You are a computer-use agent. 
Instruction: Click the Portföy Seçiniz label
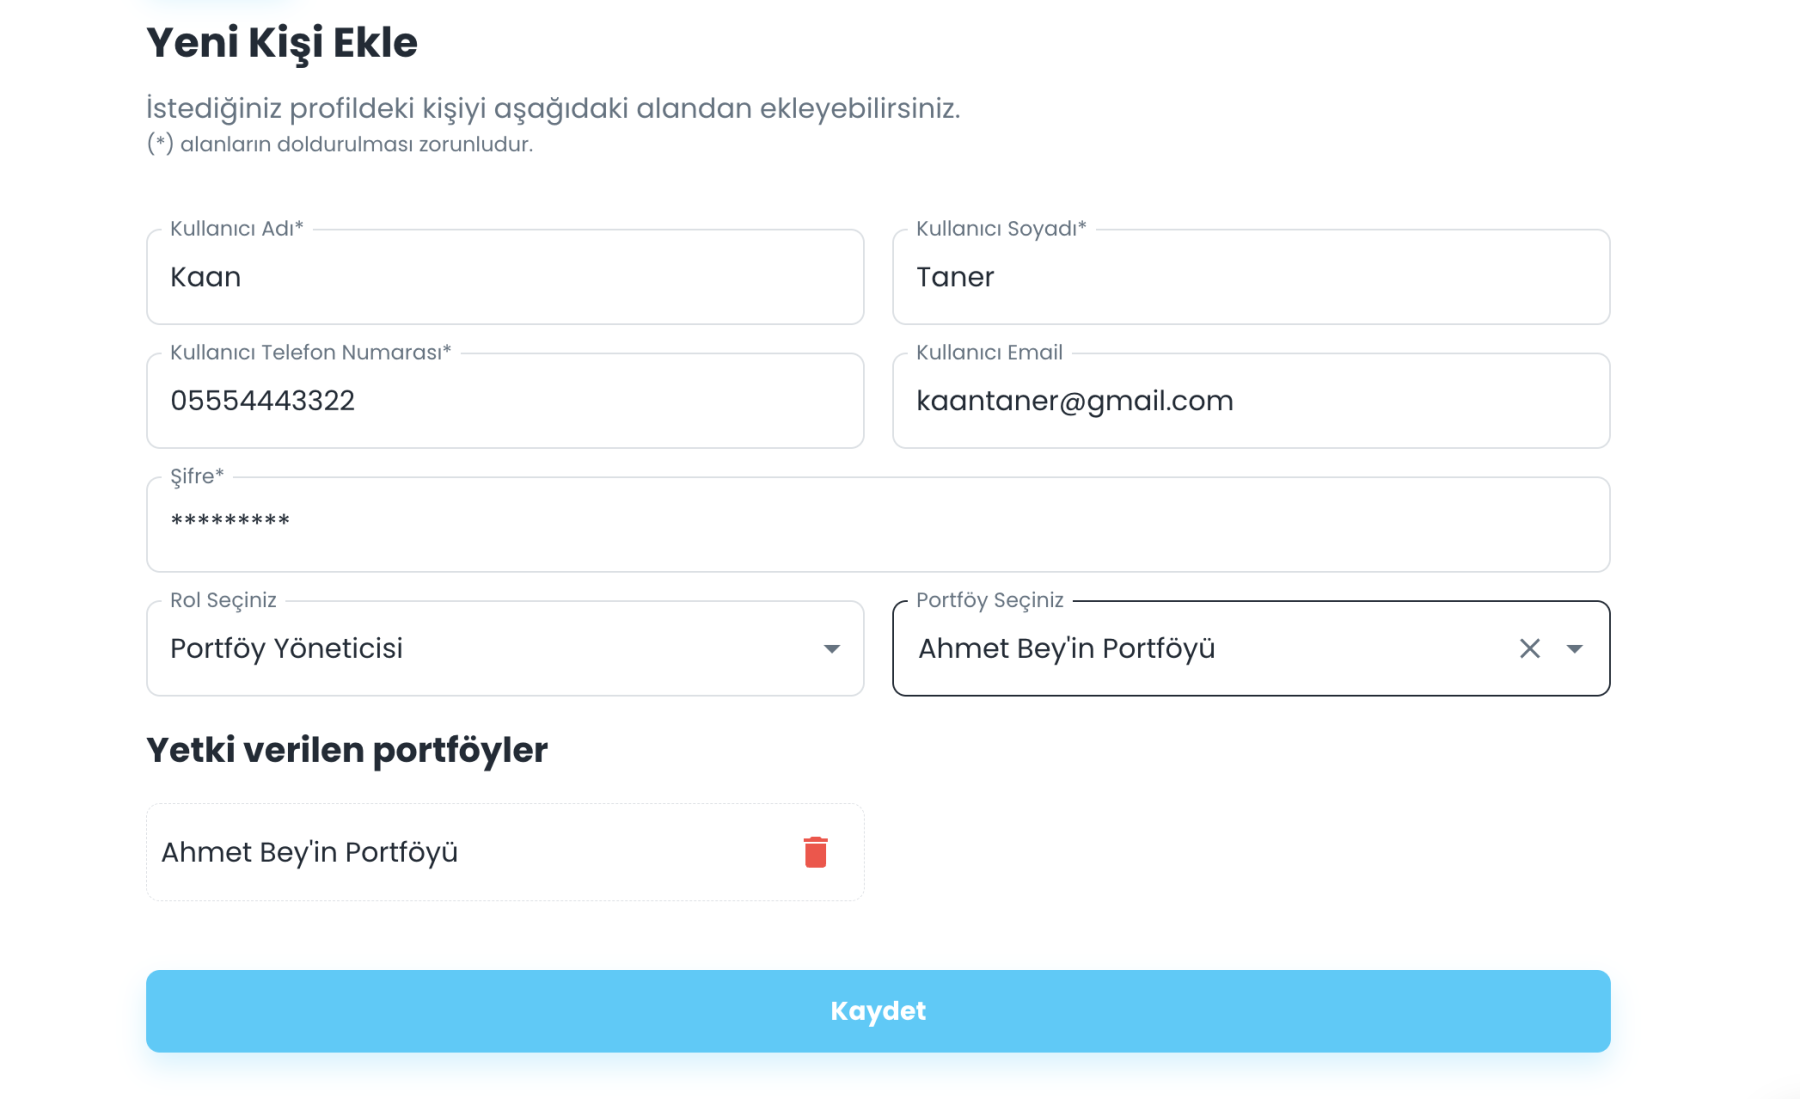click(989, 600)
